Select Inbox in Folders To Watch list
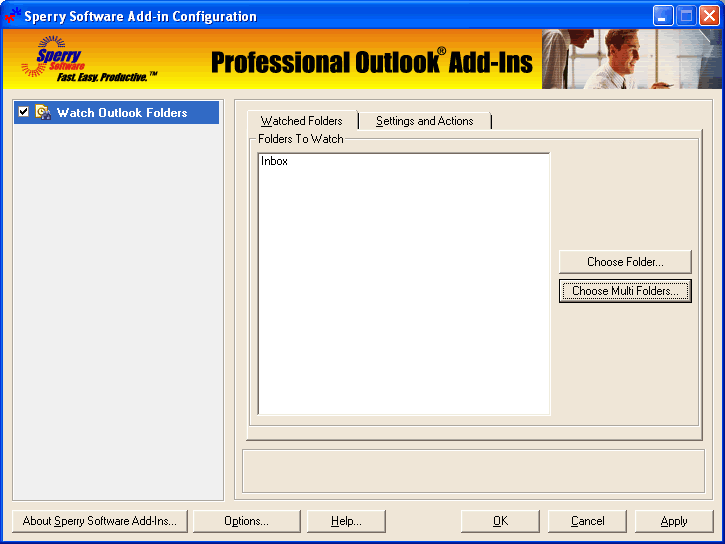 [274, 161]
